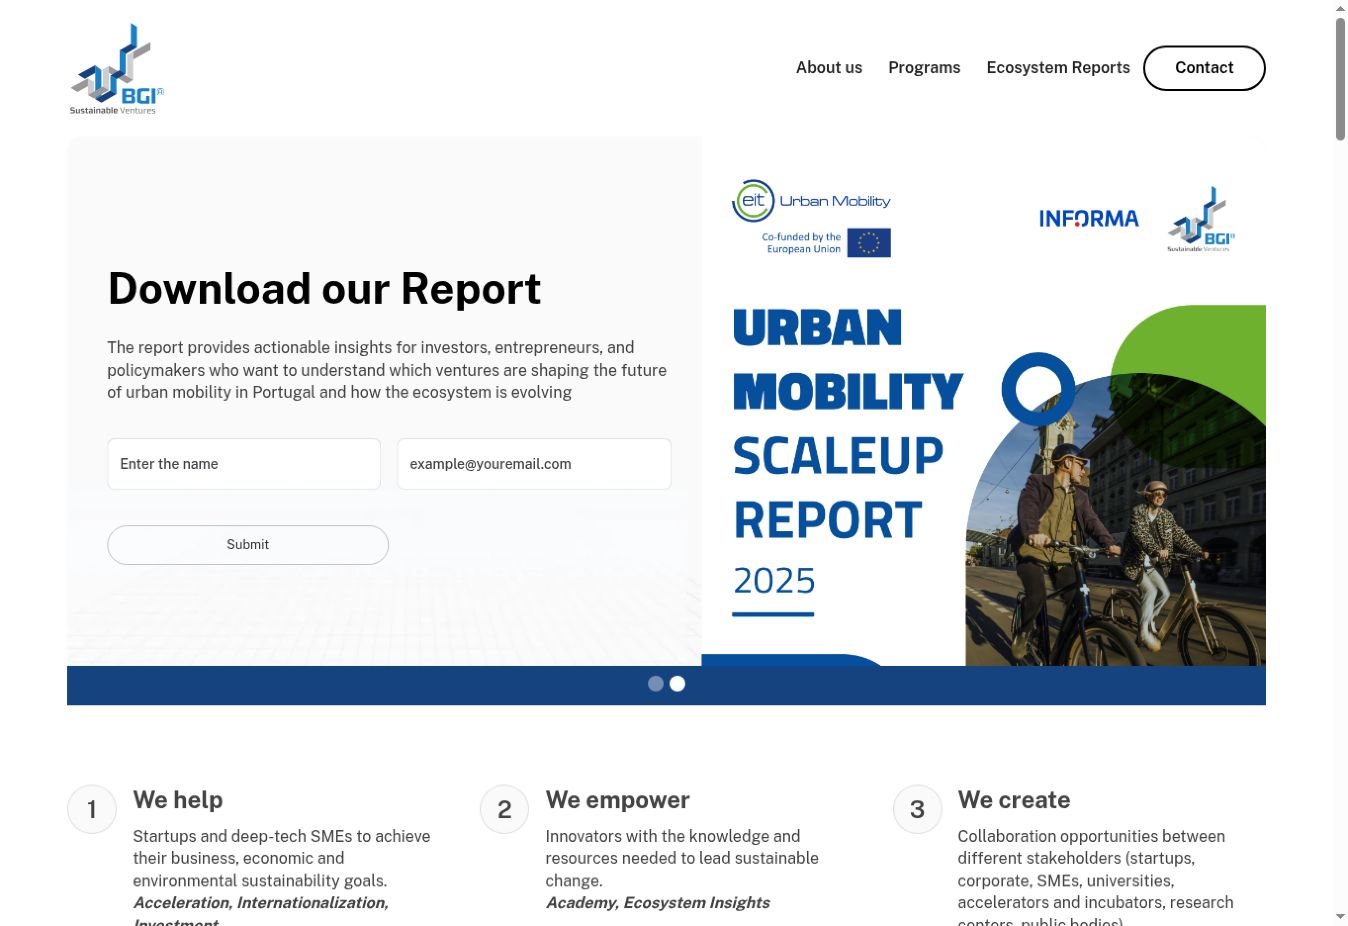This screenshot has width=1348, height=926.
Task: Click the 'We create' heading
Action: (1014, 800)
